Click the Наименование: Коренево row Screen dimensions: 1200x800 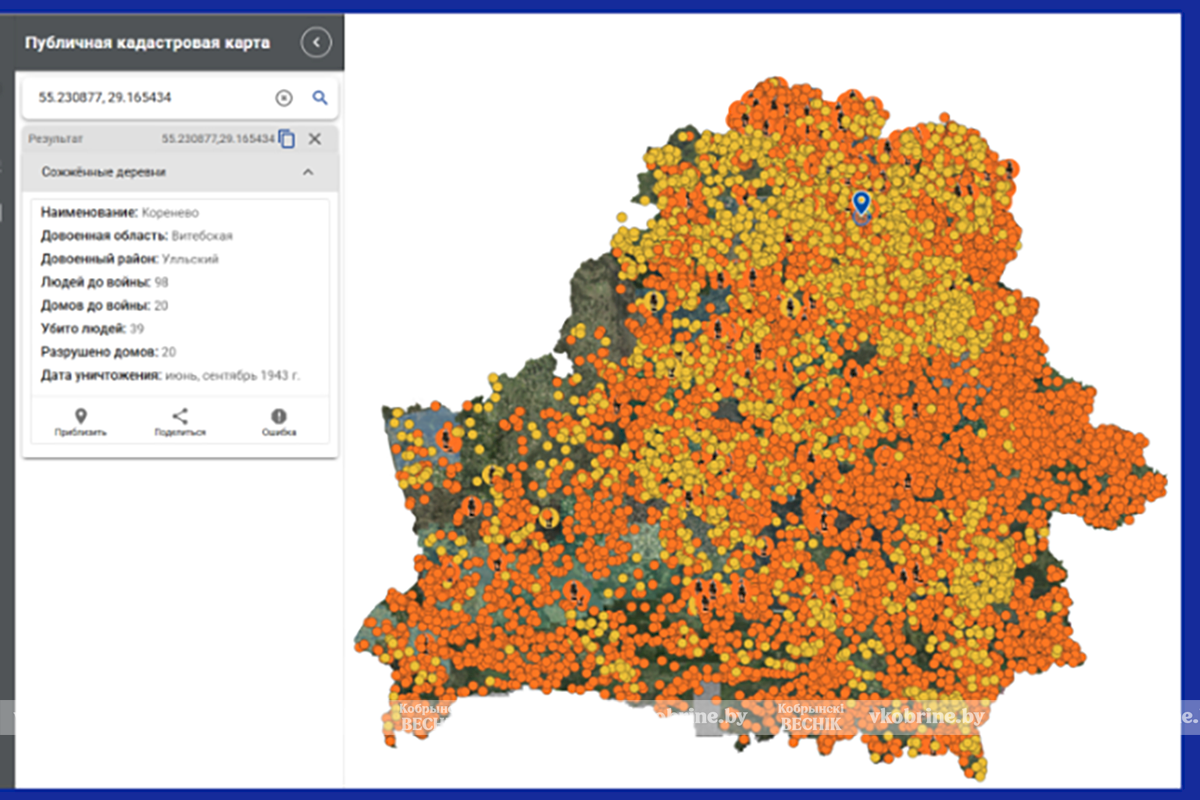pos(118,212)
